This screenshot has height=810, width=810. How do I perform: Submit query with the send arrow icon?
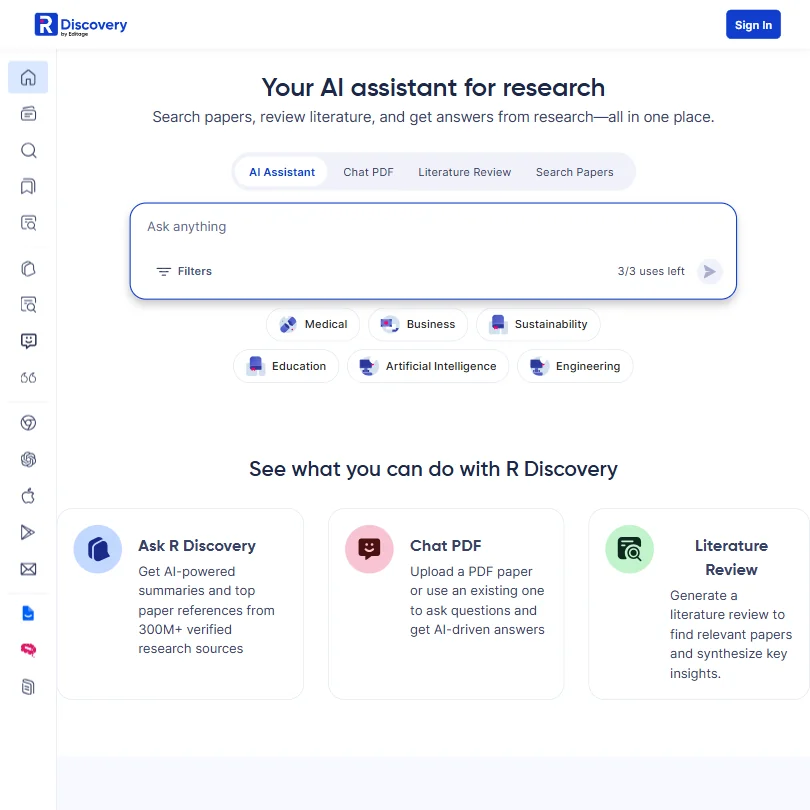709,271
